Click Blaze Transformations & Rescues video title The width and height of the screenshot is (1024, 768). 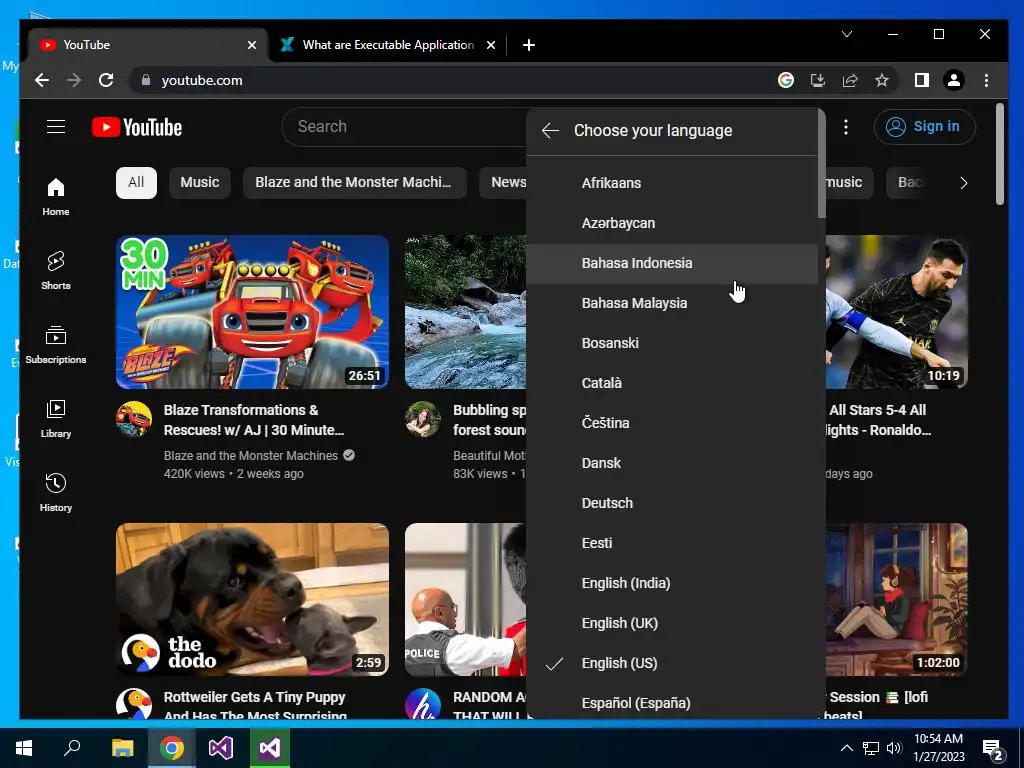click(254, 420)
